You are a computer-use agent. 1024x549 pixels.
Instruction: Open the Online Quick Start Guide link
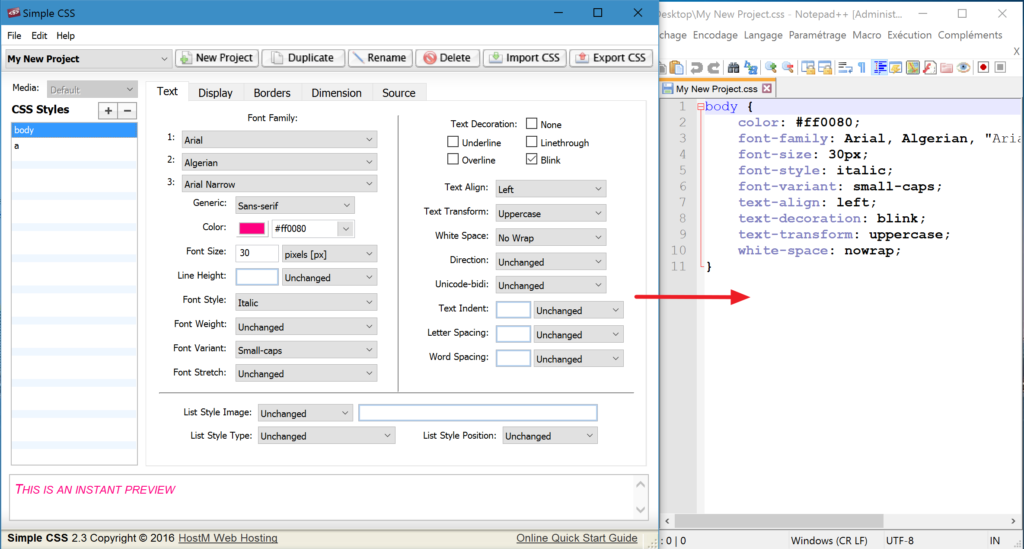pos(577,538)
